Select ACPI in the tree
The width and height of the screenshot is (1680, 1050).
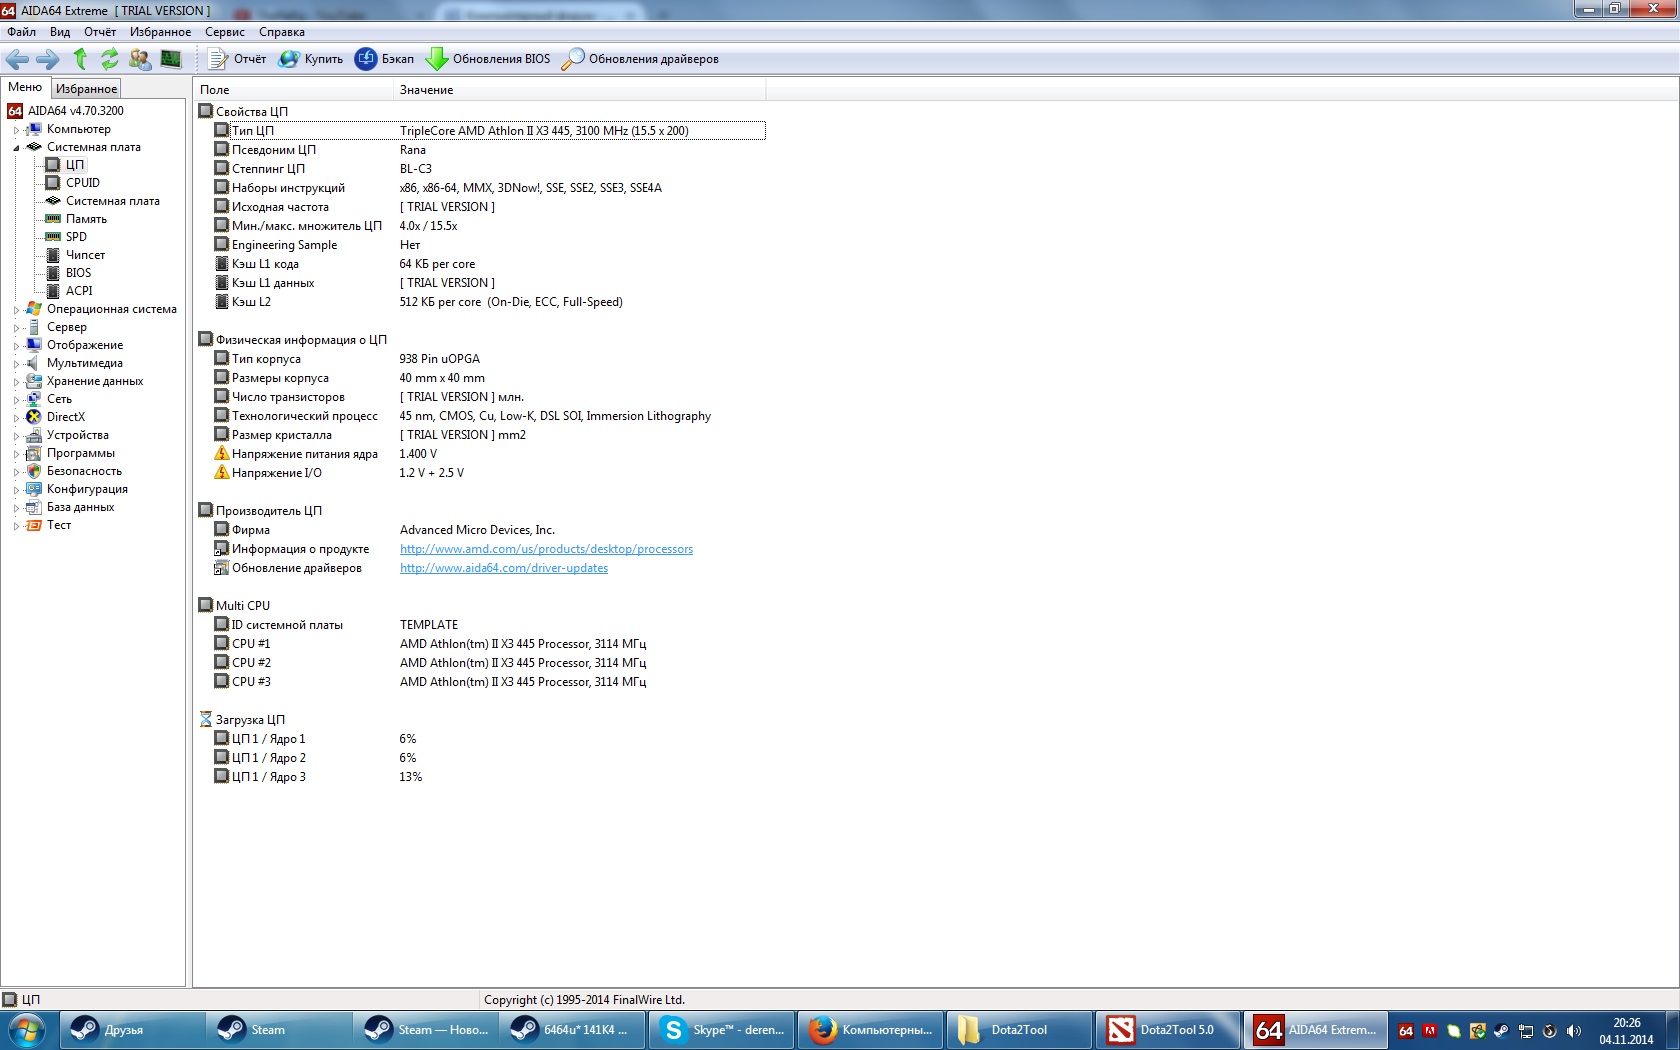pyautogui.click(x=79, y=291)
